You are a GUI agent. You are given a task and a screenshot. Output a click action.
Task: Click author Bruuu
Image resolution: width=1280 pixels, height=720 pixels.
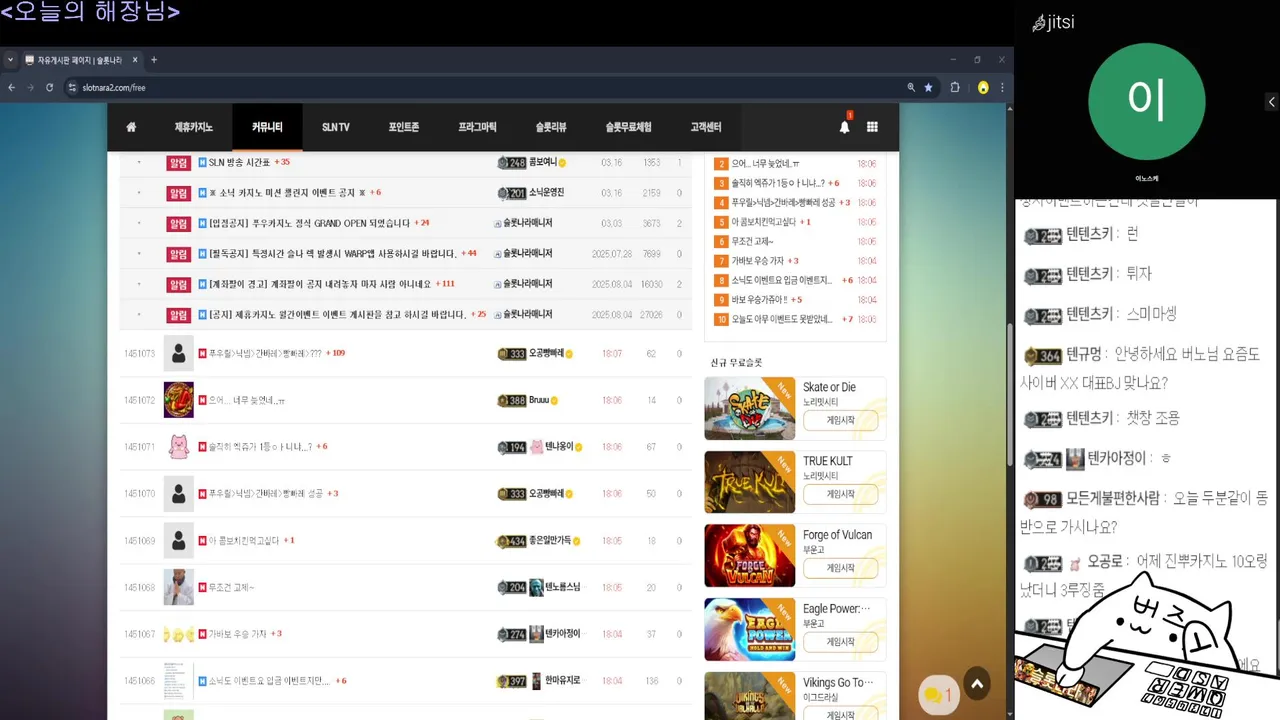click(x=539, y=400)
